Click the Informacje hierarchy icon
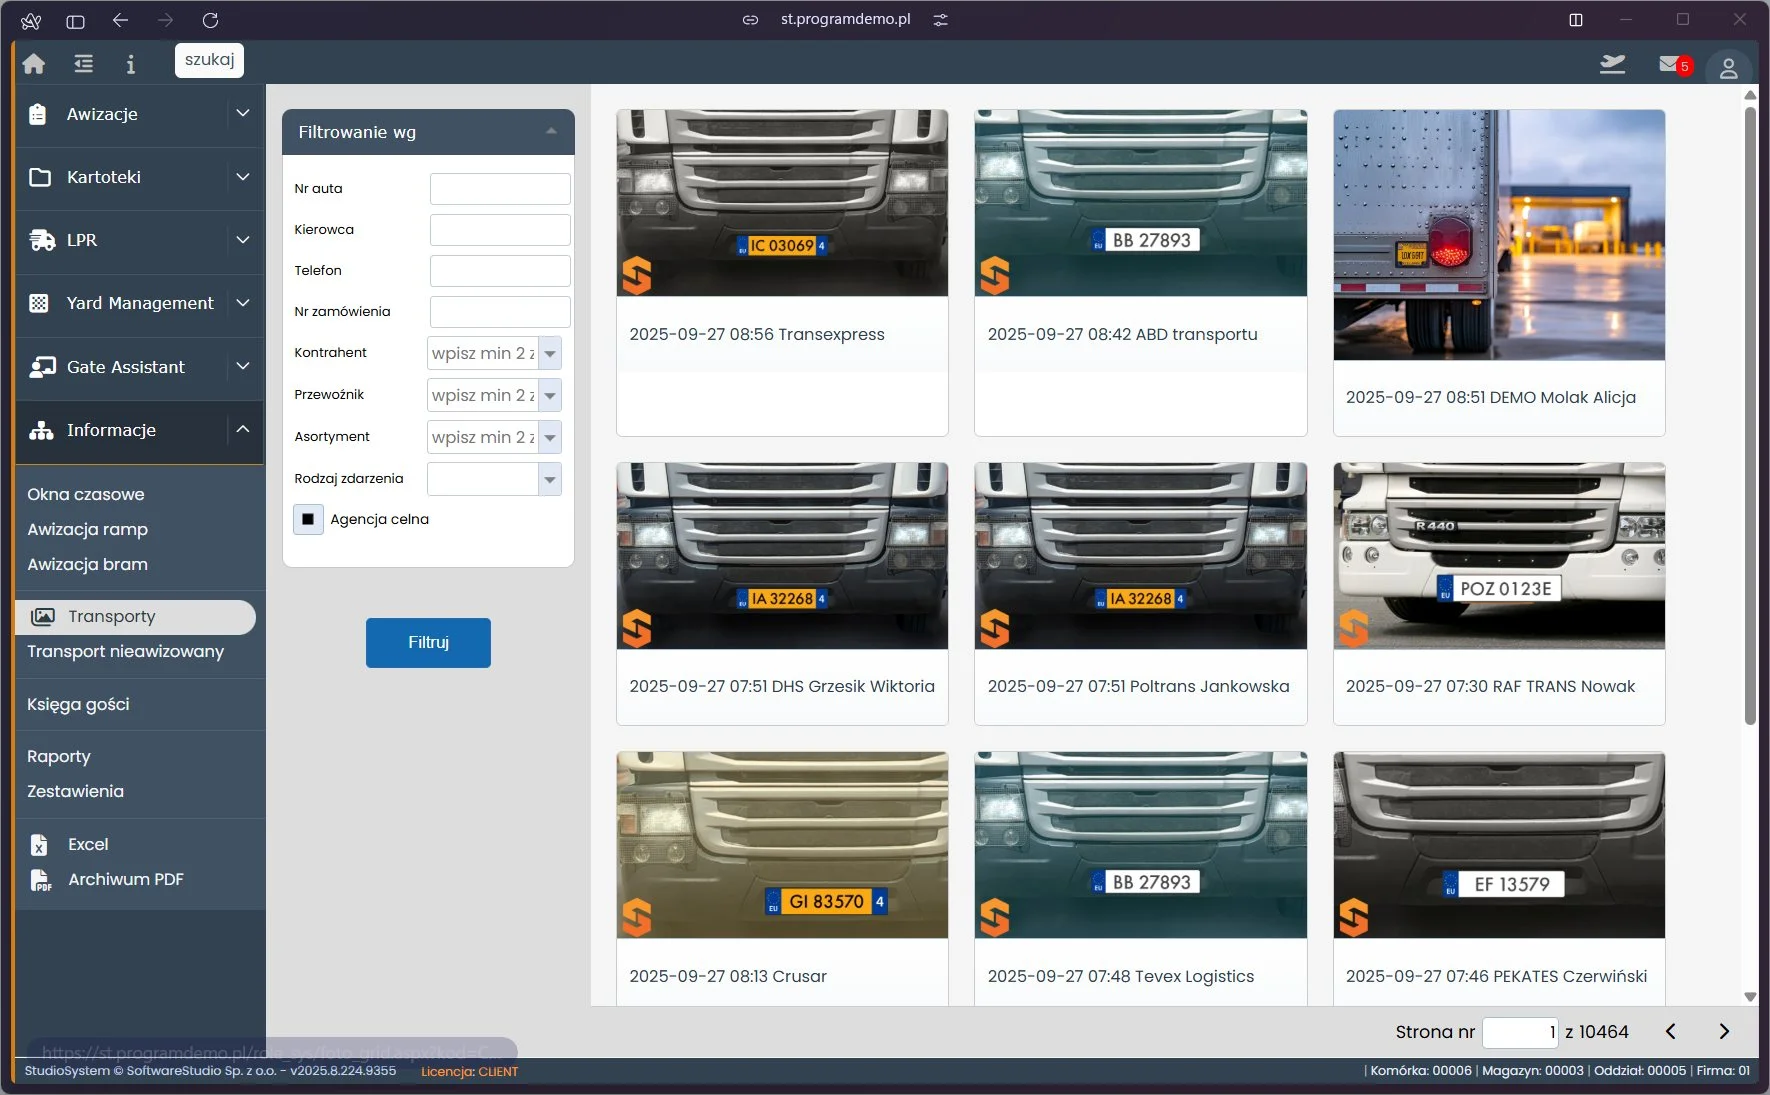The width and height of the screenshot is (1770, 1095). [41, 430]
